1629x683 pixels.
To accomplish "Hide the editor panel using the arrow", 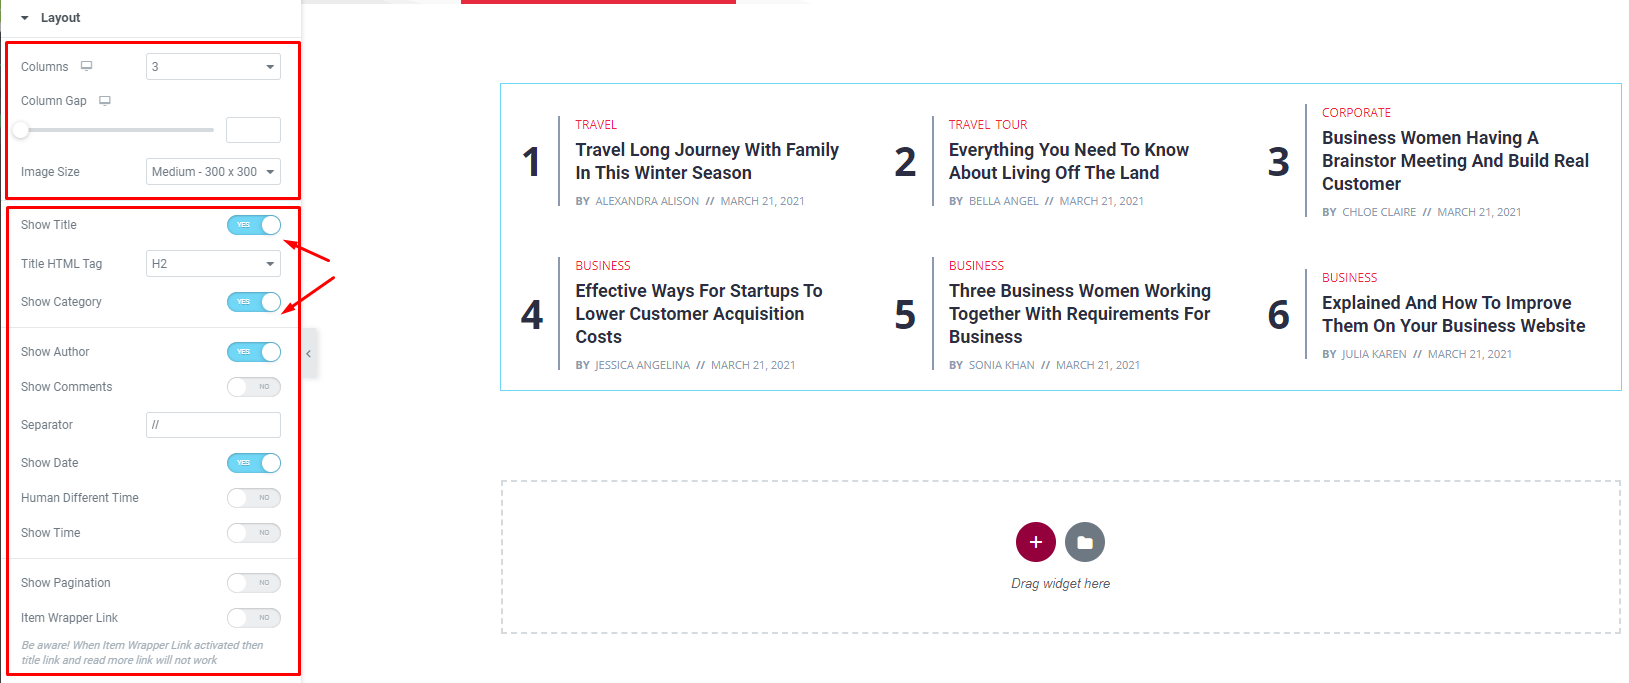I will [308, 353].
